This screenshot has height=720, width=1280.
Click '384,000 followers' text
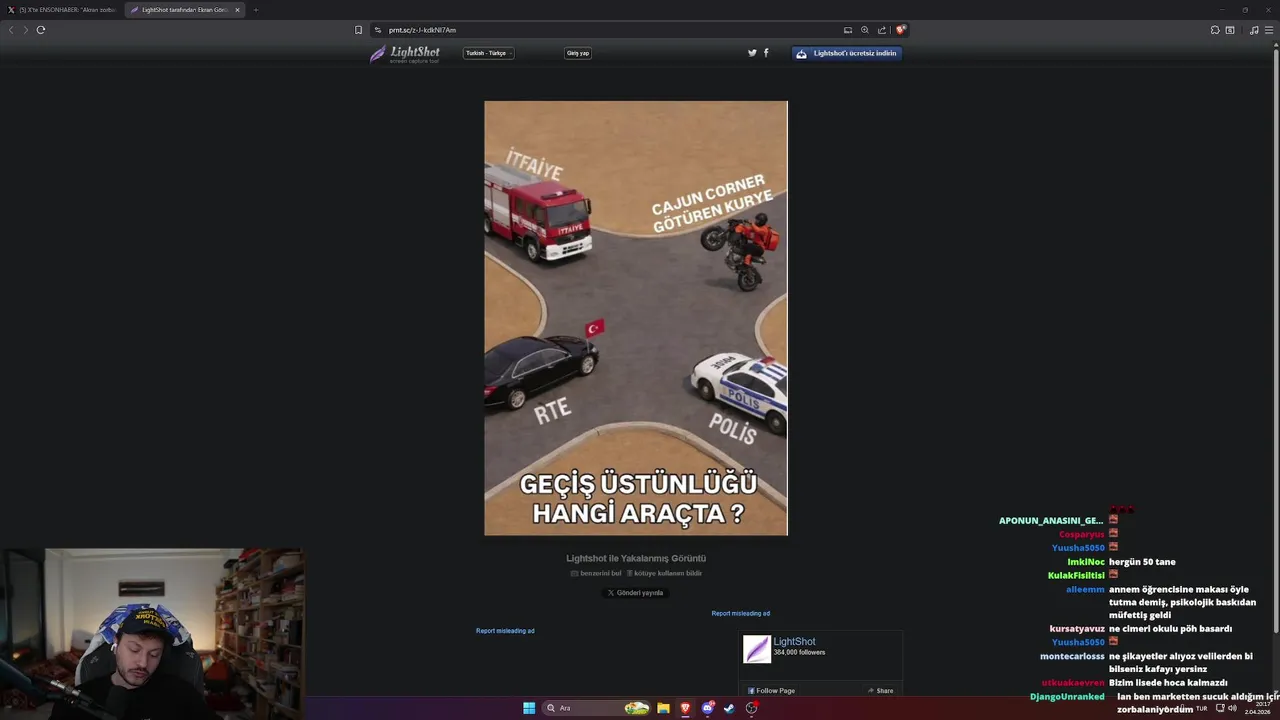(x=799, y=653)
